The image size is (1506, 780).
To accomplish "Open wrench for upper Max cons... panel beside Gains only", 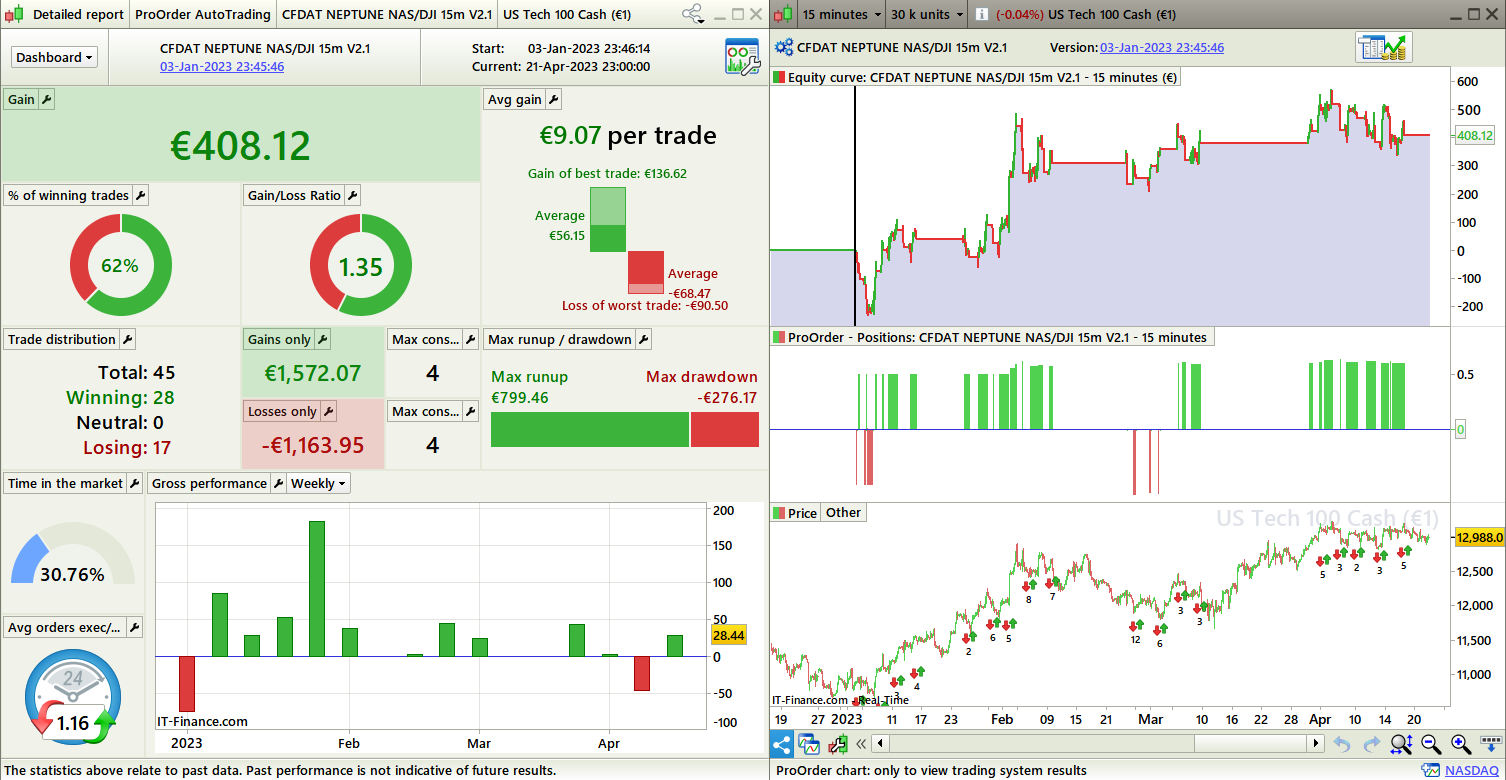I will click(470, 339).
